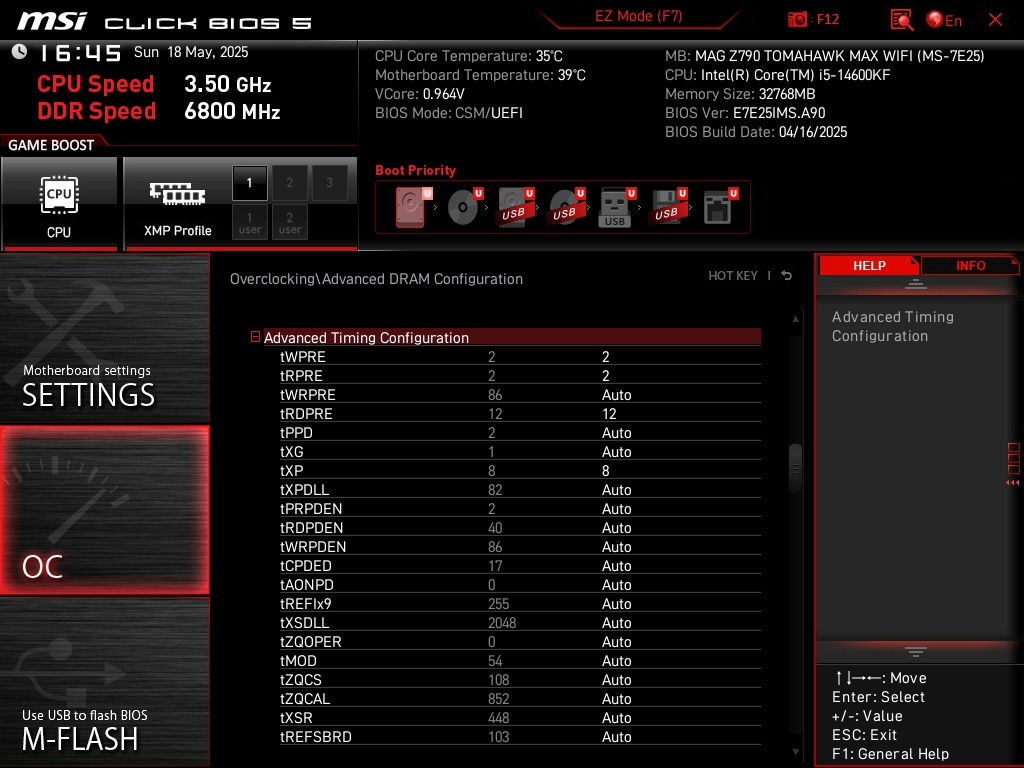The height and width of the screenshot is (768, 1024).
Task: Switch to EZ Mode (F7)
Action: (638, 16)
